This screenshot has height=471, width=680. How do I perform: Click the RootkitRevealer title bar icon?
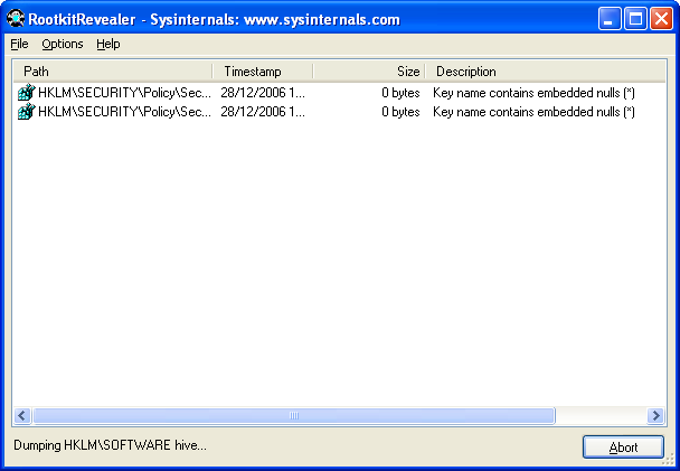(x=16, y=19)
